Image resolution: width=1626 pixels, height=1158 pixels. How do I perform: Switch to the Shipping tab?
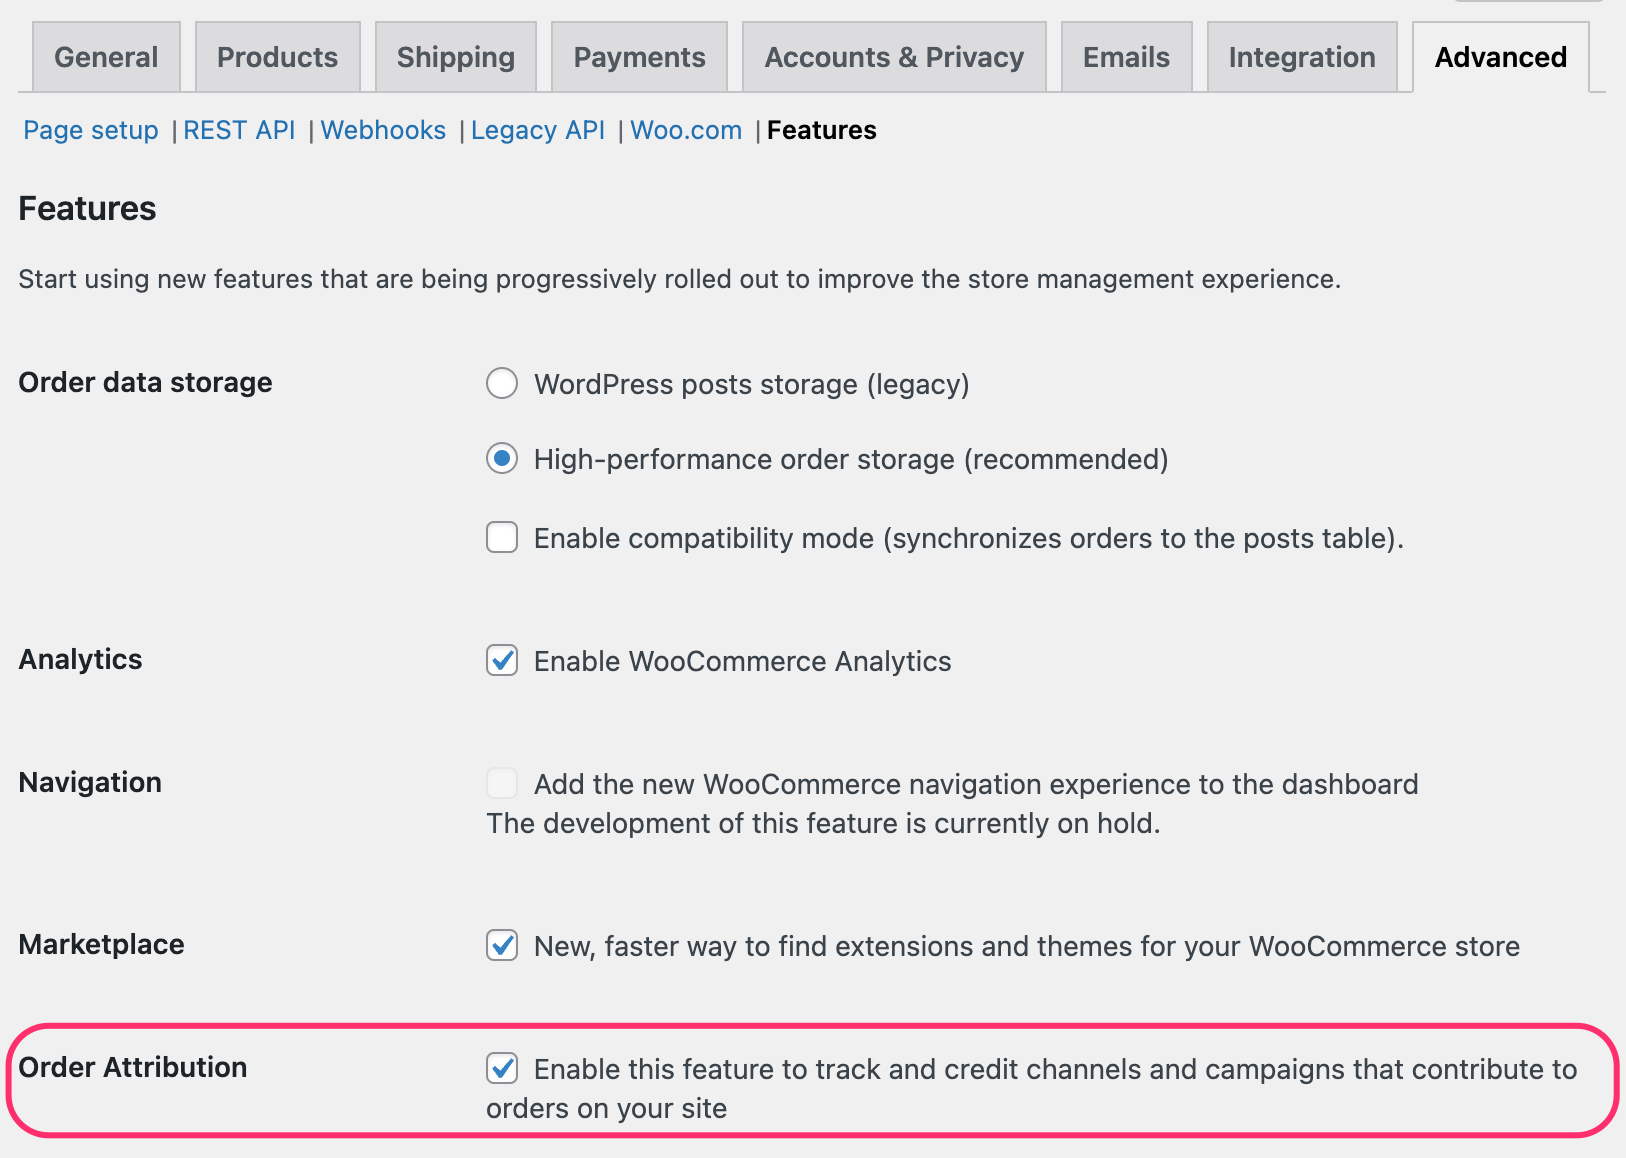(x=455, y=57)
